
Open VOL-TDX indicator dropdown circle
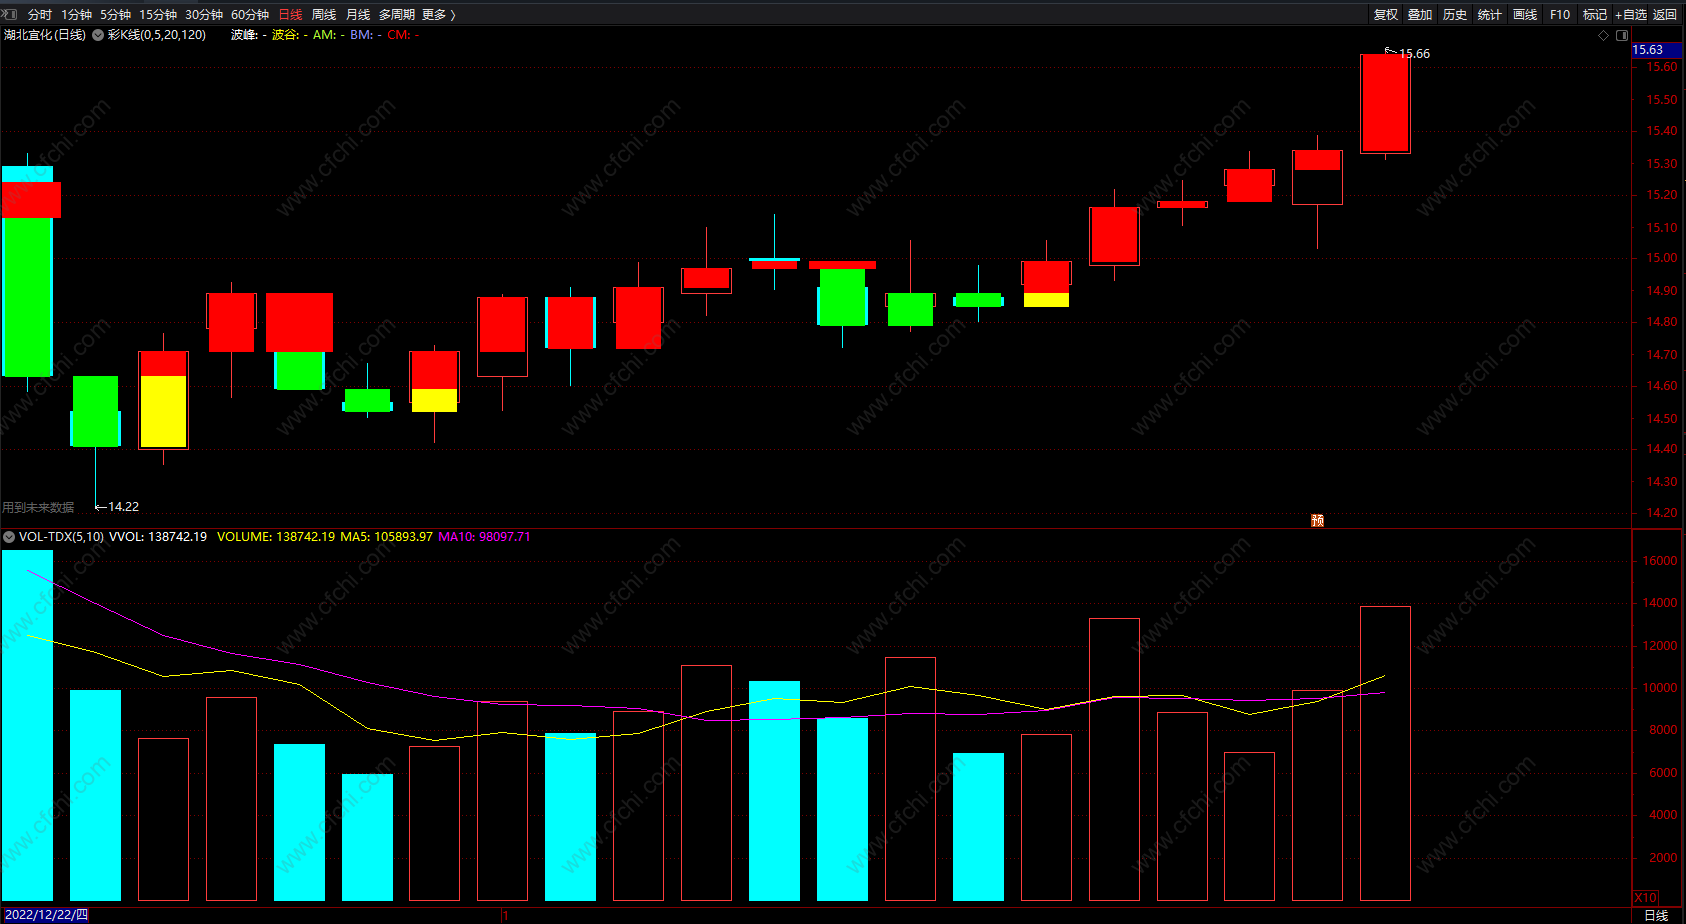(x=9, y=537)
